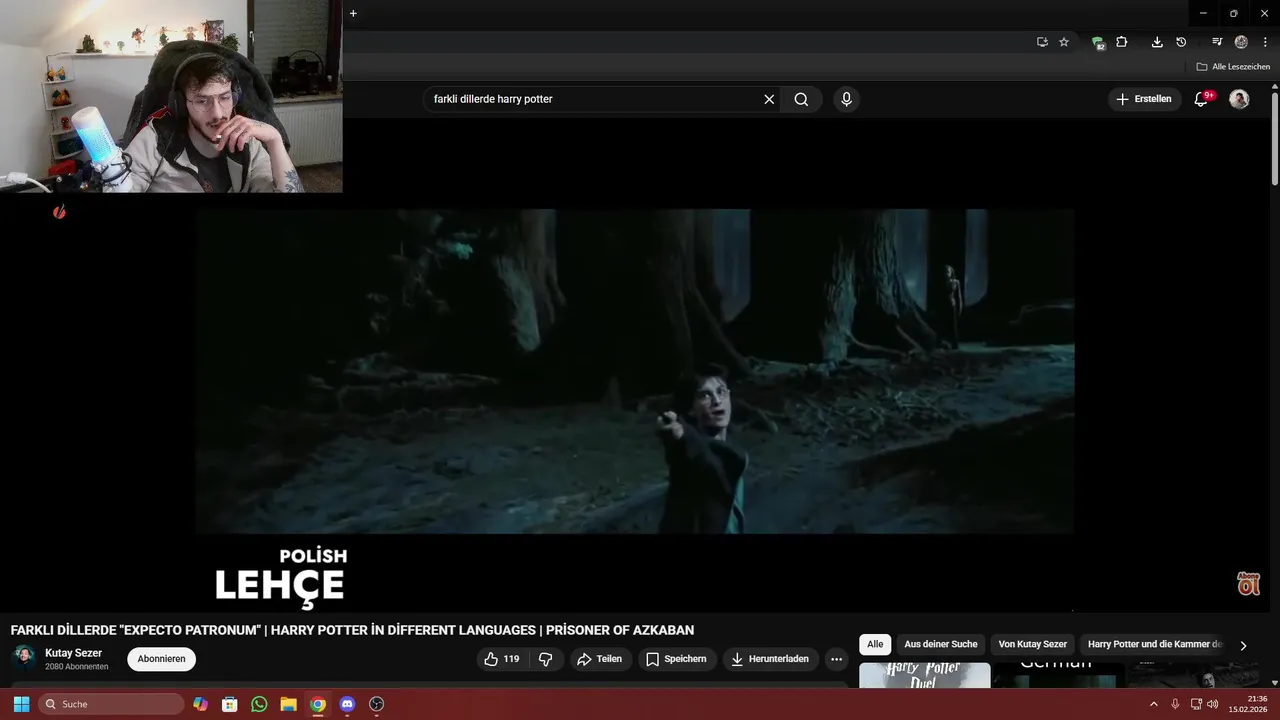
Task: Switch to Chrome in the taskbar
Action: [318, 704]
